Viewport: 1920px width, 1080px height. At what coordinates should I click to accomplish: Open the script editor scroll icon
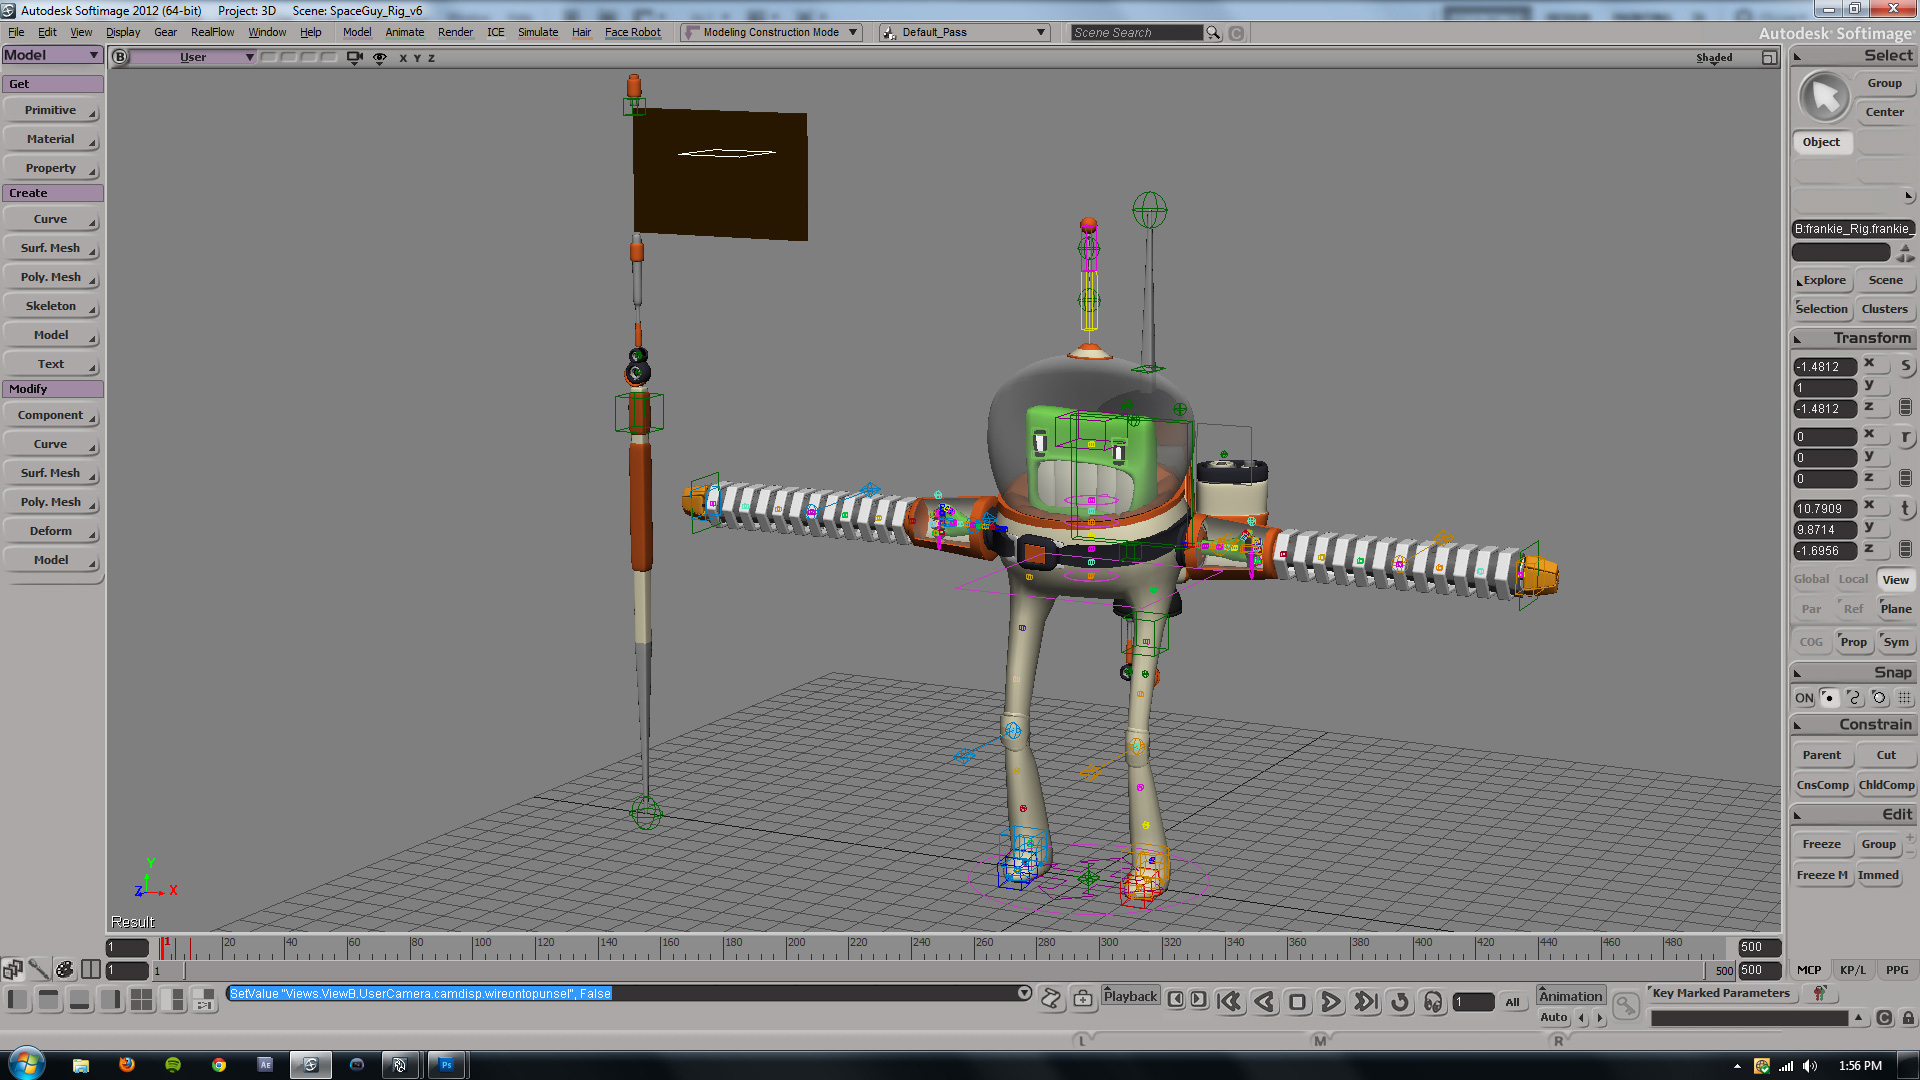tap(1050, 998)
